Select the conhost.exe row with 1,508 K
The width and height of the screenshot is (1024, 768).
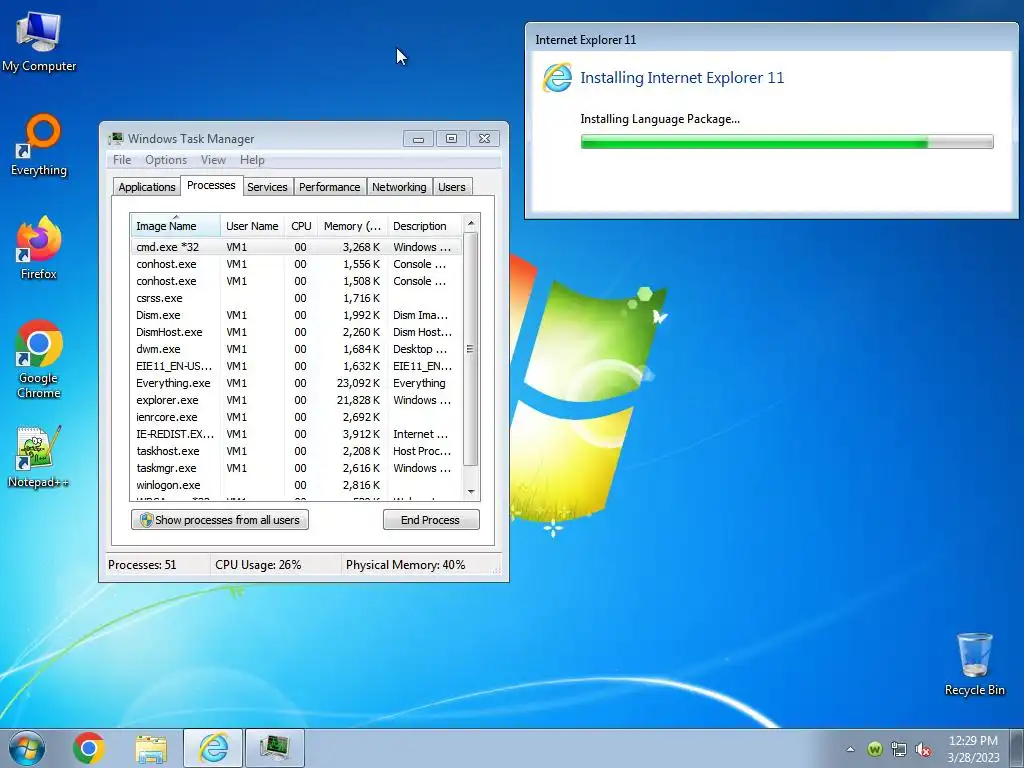click(x=296, y=281)
